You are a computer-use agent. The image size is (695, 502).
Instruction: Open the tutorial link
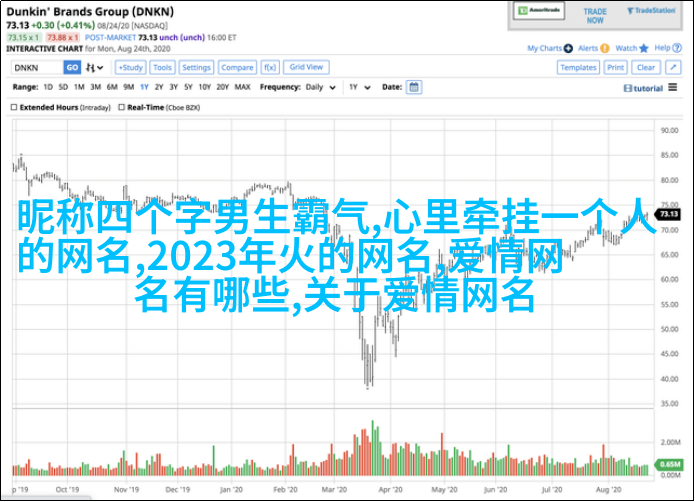pos(643,89)
